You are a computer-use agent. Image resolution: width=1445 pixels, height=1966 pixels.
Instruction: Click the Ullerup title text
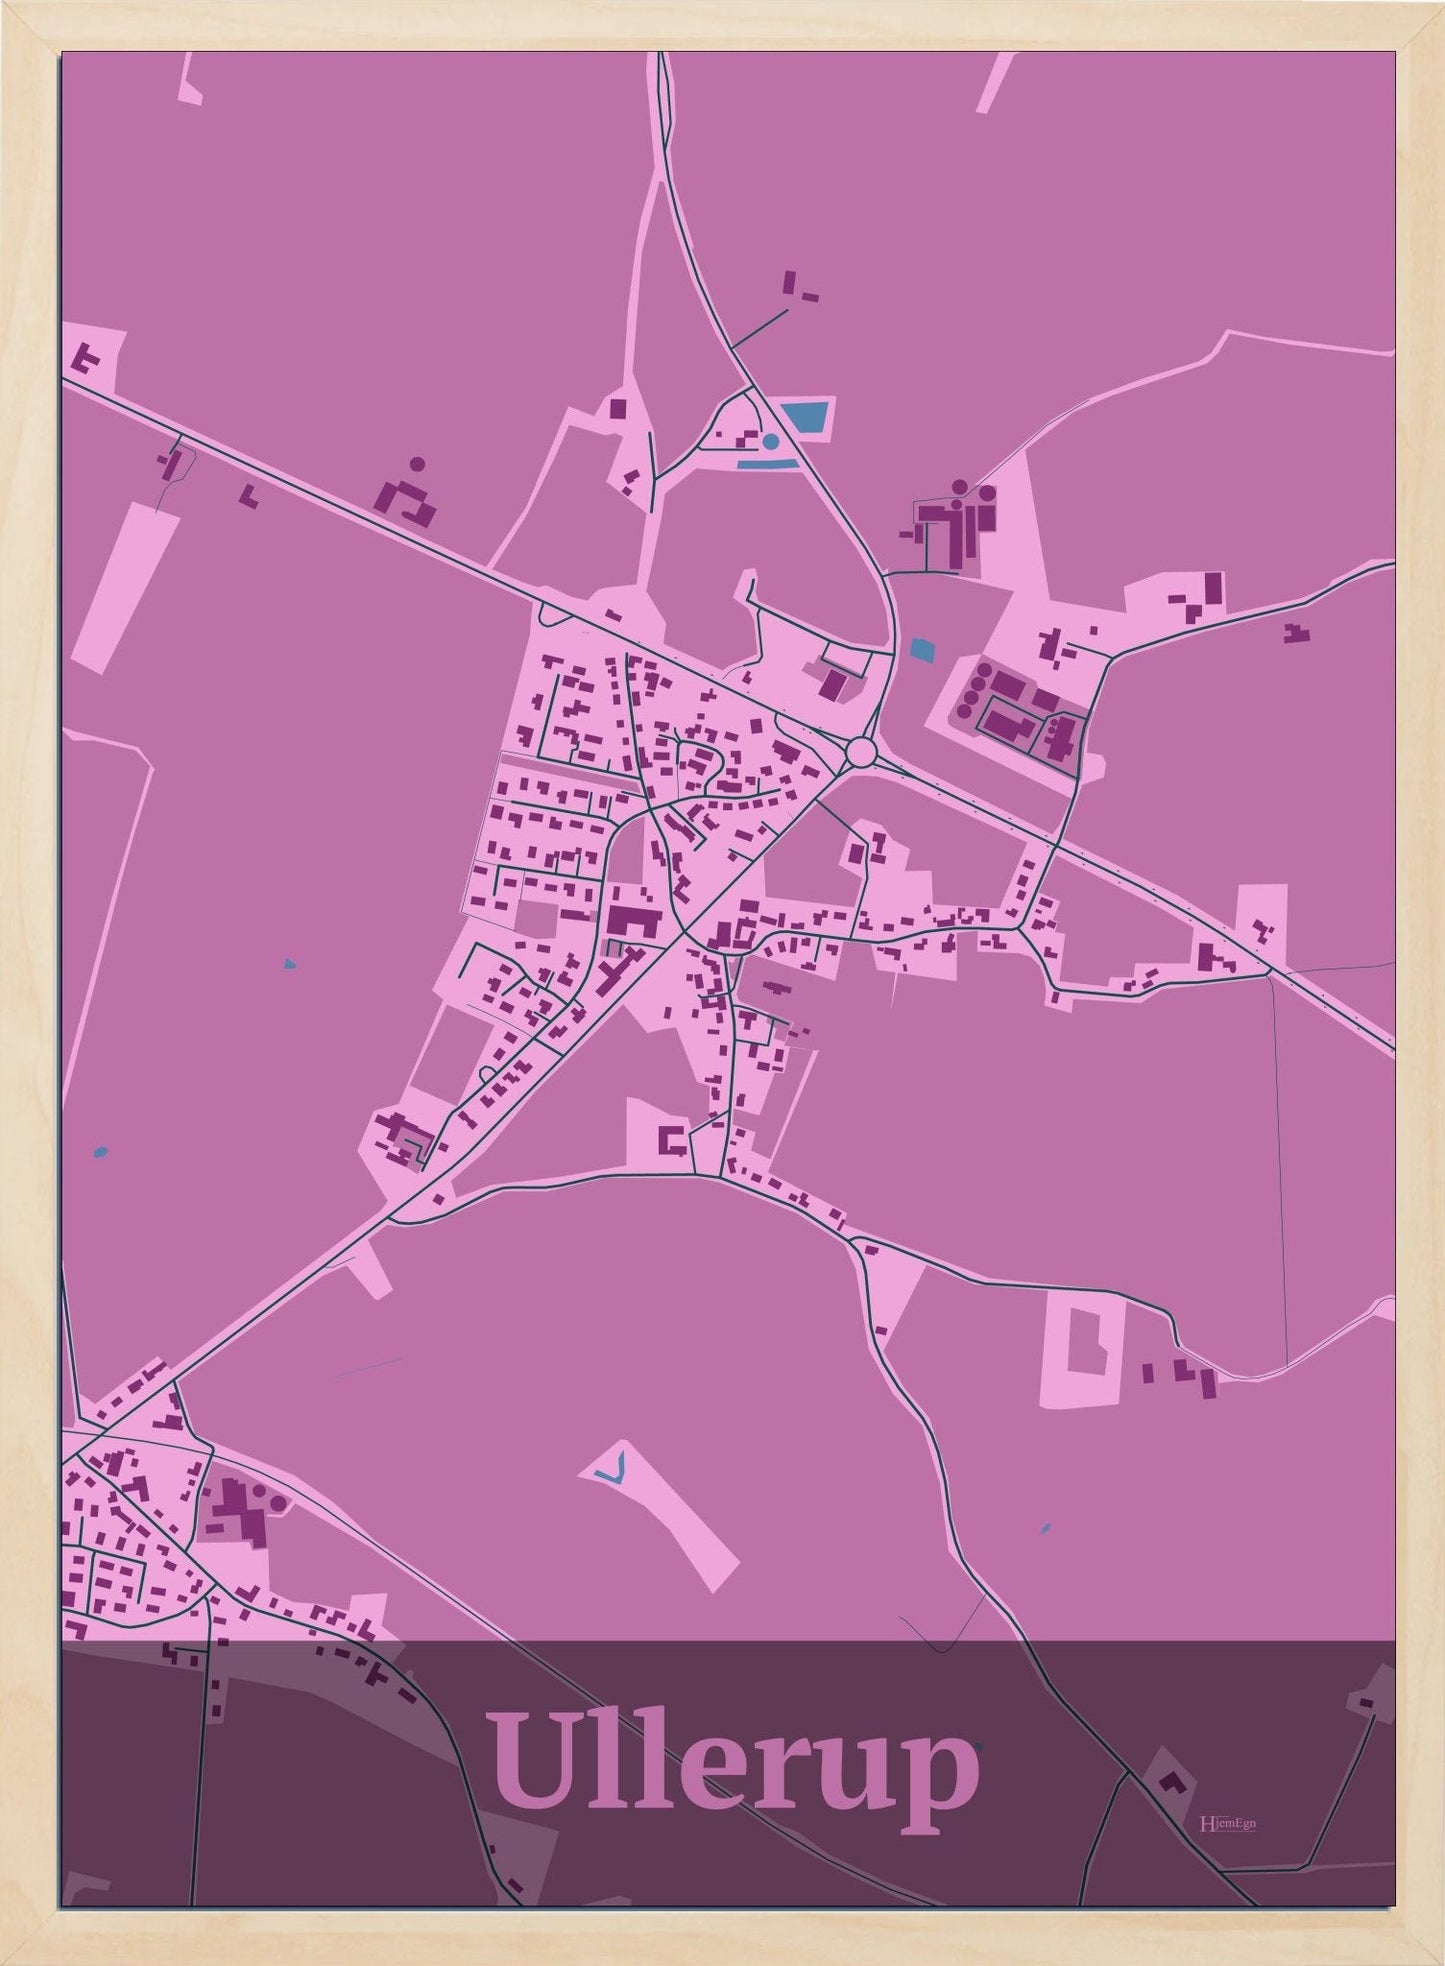click(732, 1769)
